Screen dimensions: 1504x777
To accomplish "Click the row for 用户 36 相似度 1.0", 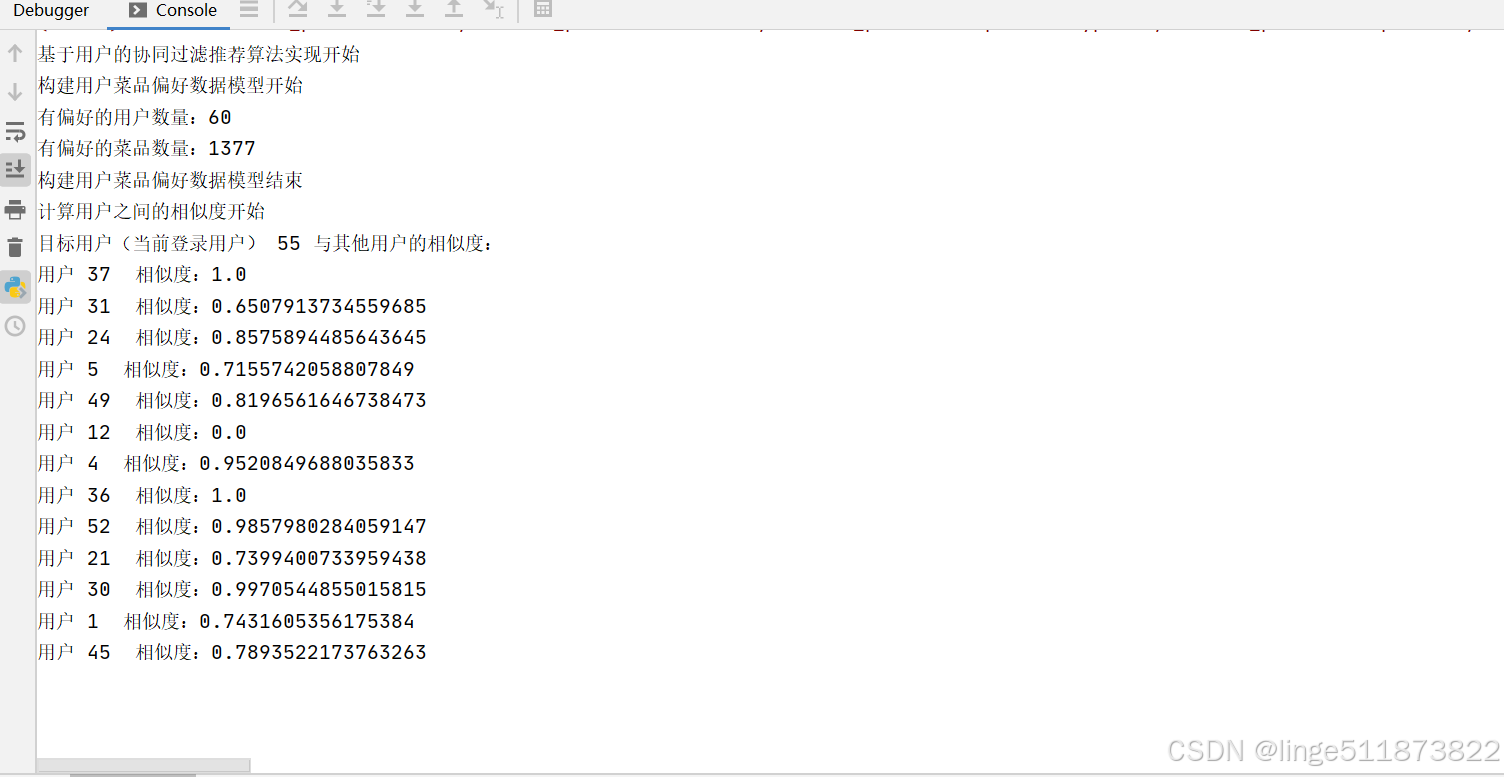I will point(142,495).
